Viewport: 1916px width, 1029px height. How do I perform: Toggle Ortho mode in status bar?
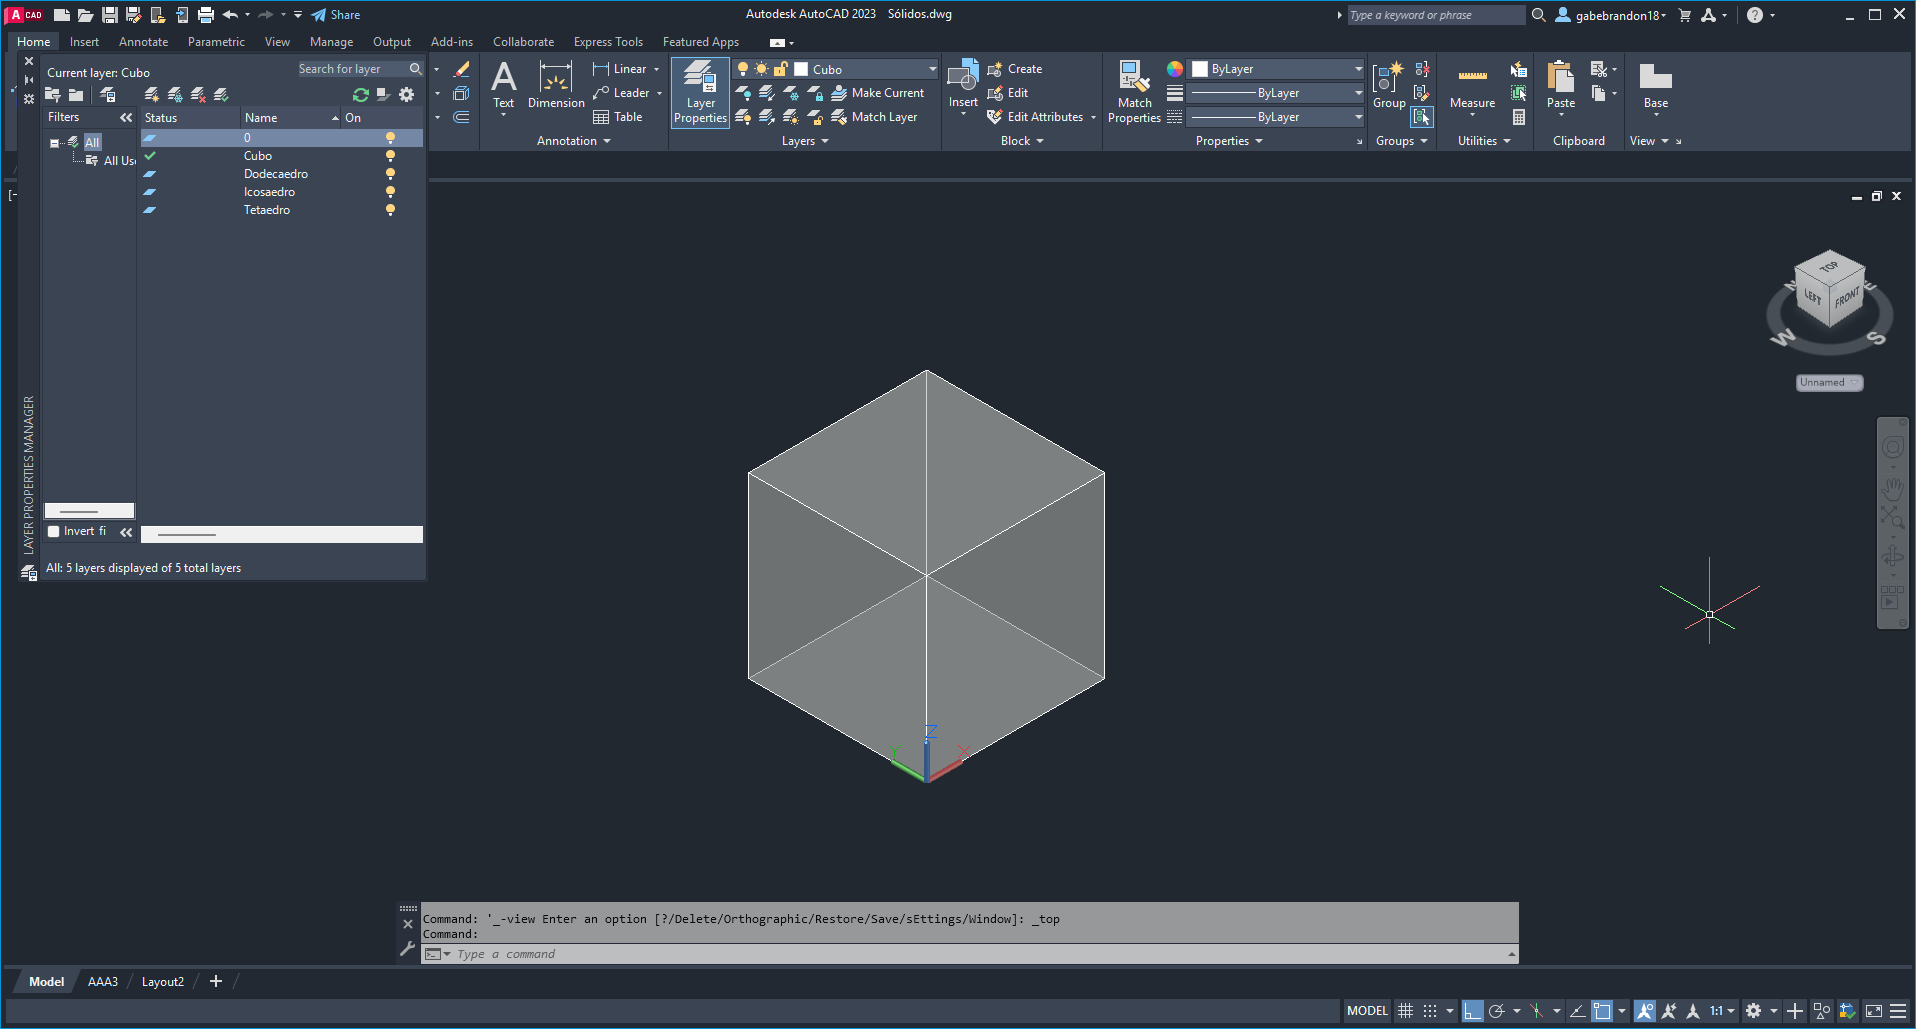point(1472,1011)
